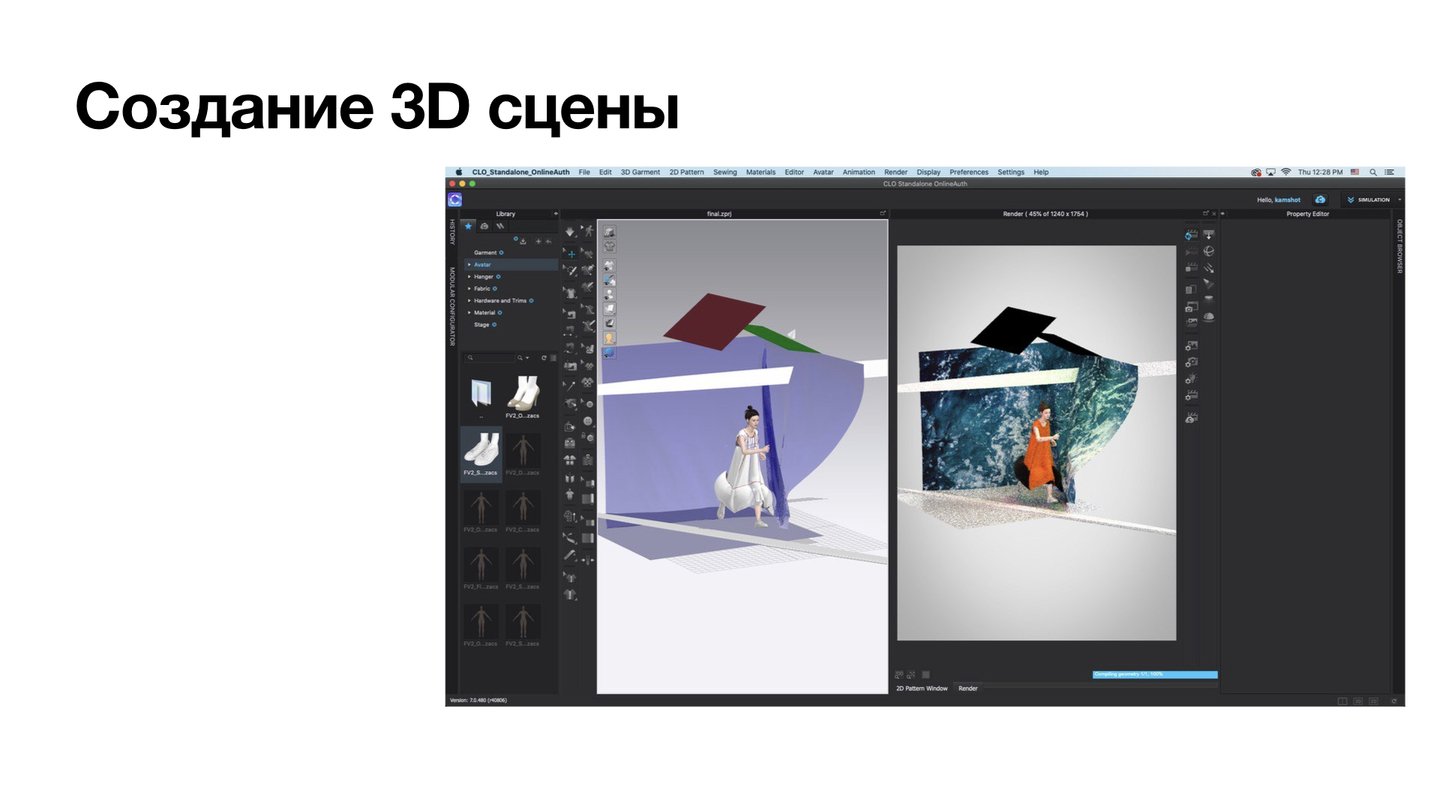Open the 3D Garment menu
Viewport: 1440px width, 810px height.
640,172
